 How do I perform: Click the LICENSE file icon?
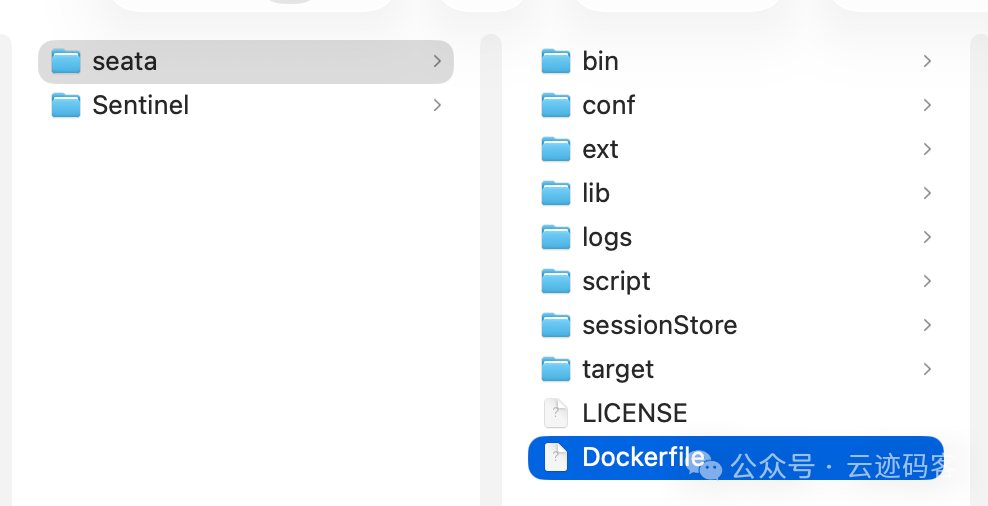pos(556,413)
